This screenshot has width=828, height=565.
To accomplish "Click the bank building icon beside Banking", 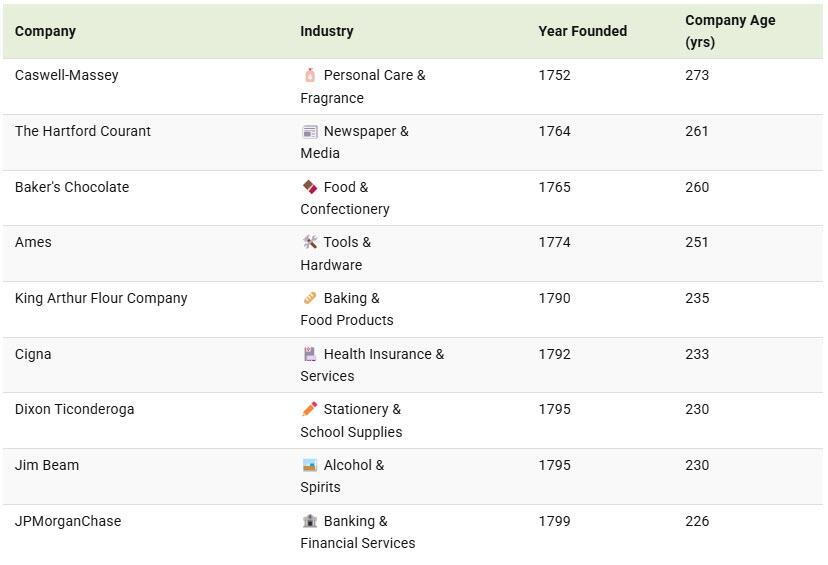I will point(310,521).
